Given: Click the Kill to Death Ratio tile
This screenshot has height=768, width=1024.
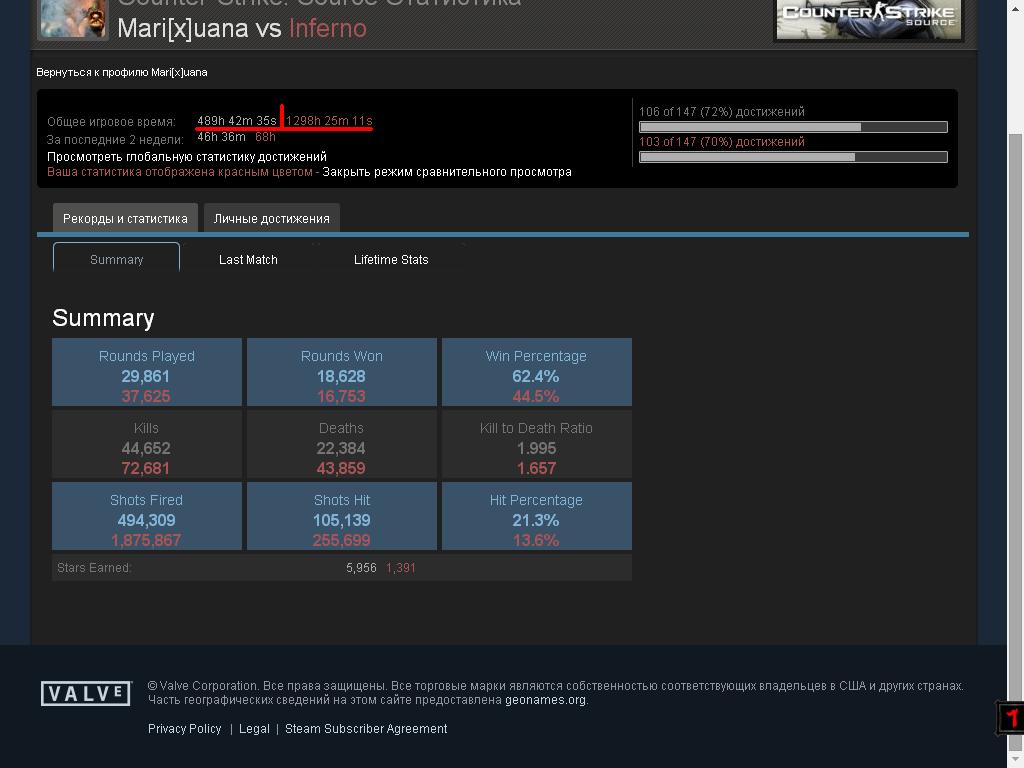Looking at the screenshot, I should click(536, 444).
